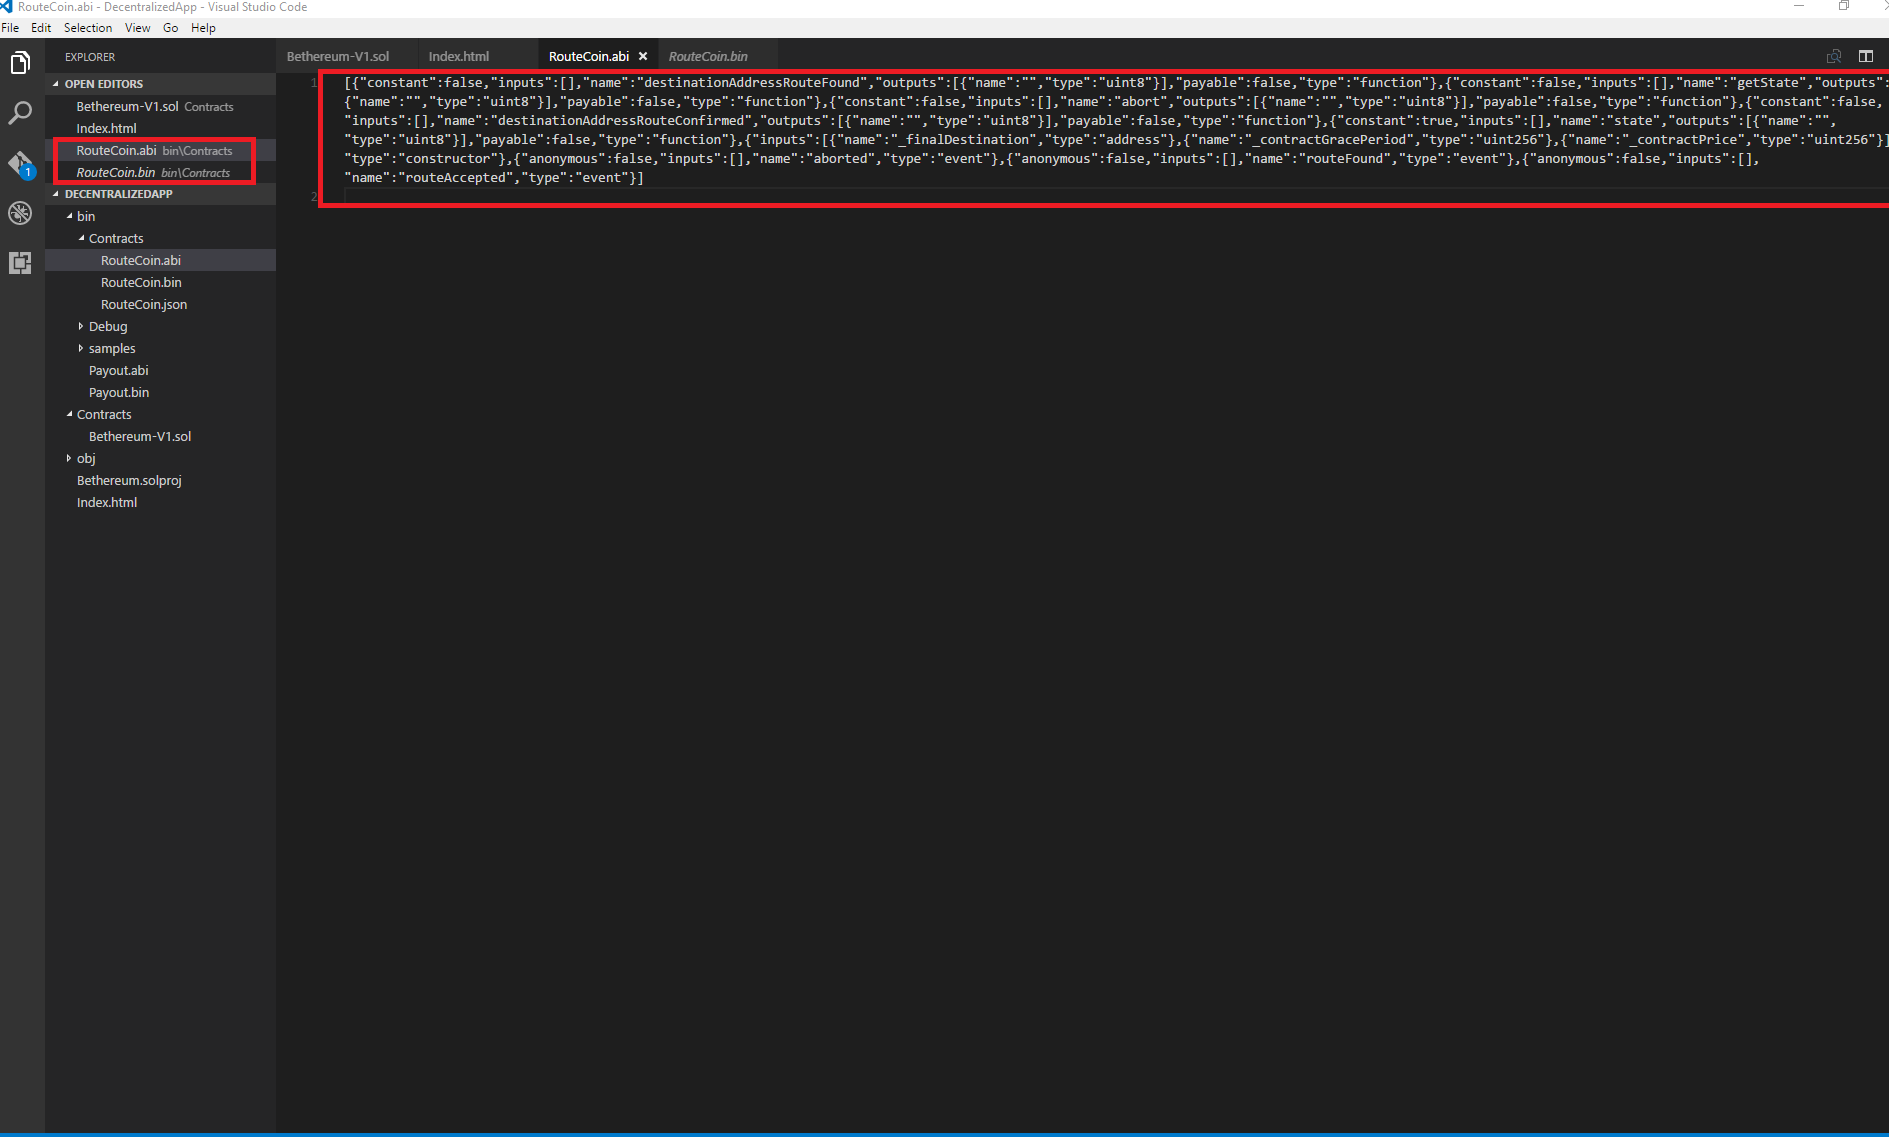Image resolution: width=1889 pixels, height=1137 pixels.
Task: Expand the samples folder
Action: (81, 348)
